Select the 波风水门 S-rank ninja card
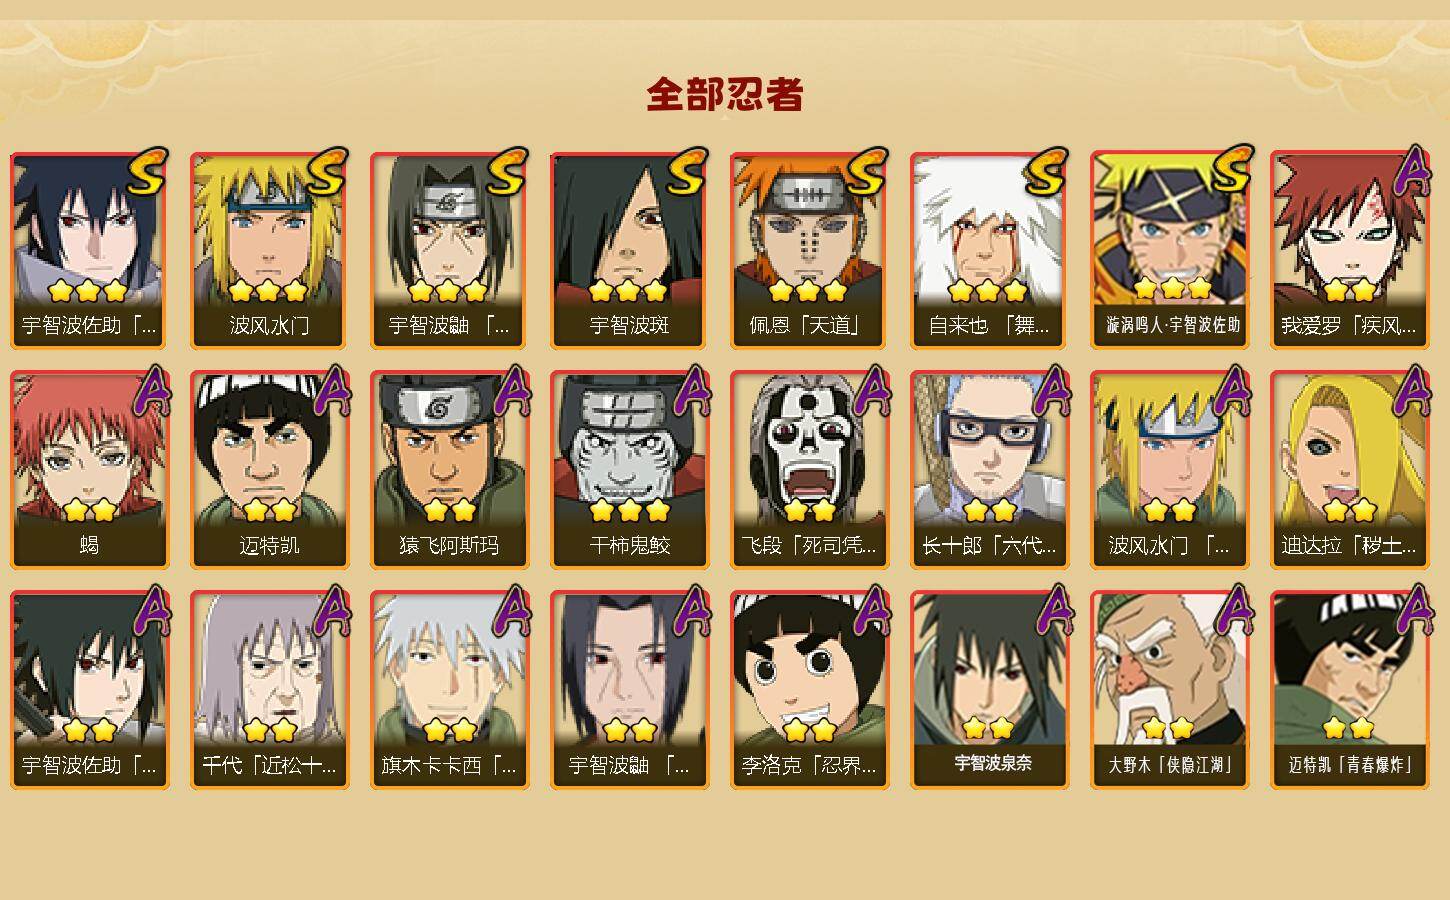 click(269, 250)
